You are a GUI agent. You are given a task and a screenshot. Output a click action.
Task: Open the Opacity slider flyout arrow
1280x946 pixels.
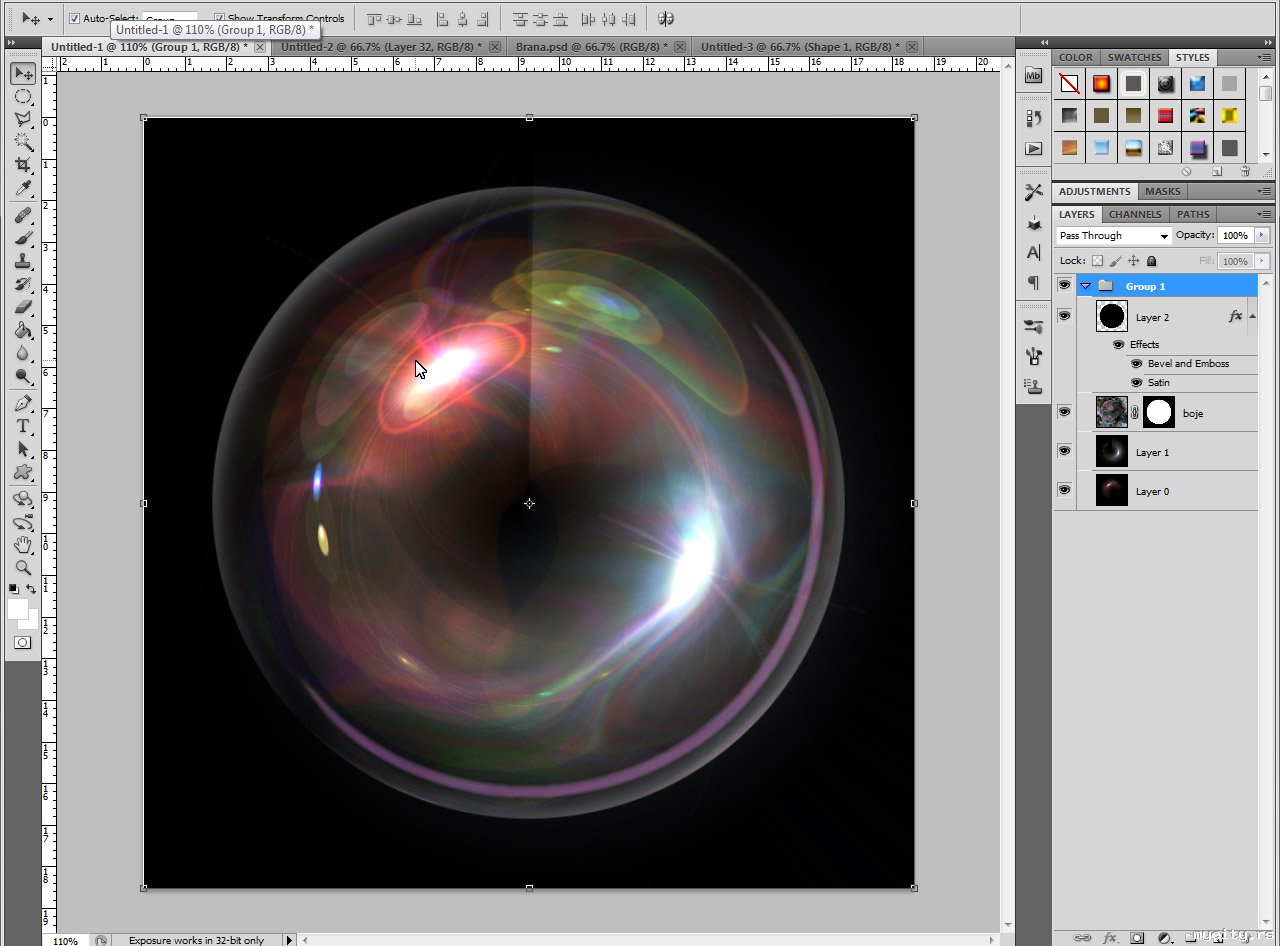coord(1261,236)
